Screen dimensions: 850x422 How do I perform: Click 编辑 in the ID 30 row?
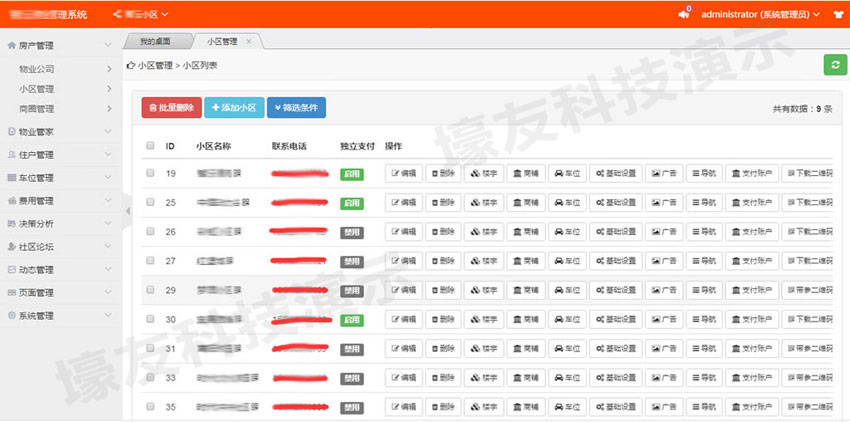pyautogui.click(x=404, y=319)
